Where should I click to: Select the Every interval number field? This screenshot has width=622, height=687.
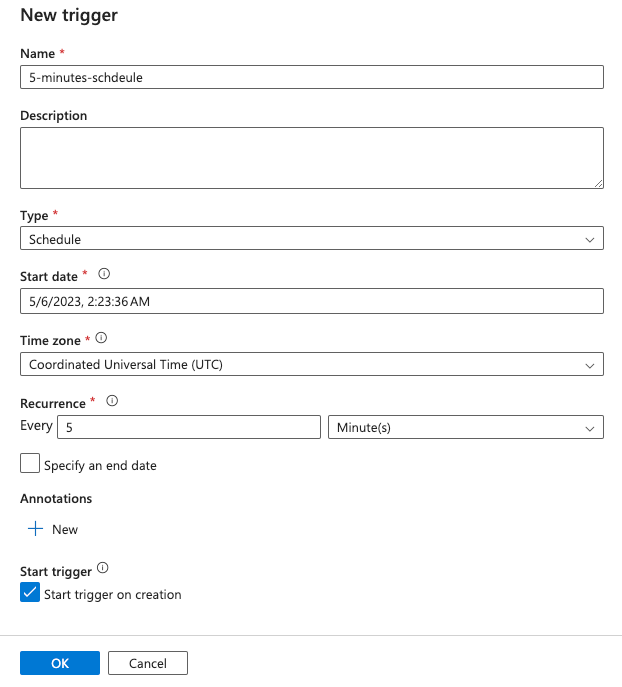pyautogui.click(x=189, y=428)
